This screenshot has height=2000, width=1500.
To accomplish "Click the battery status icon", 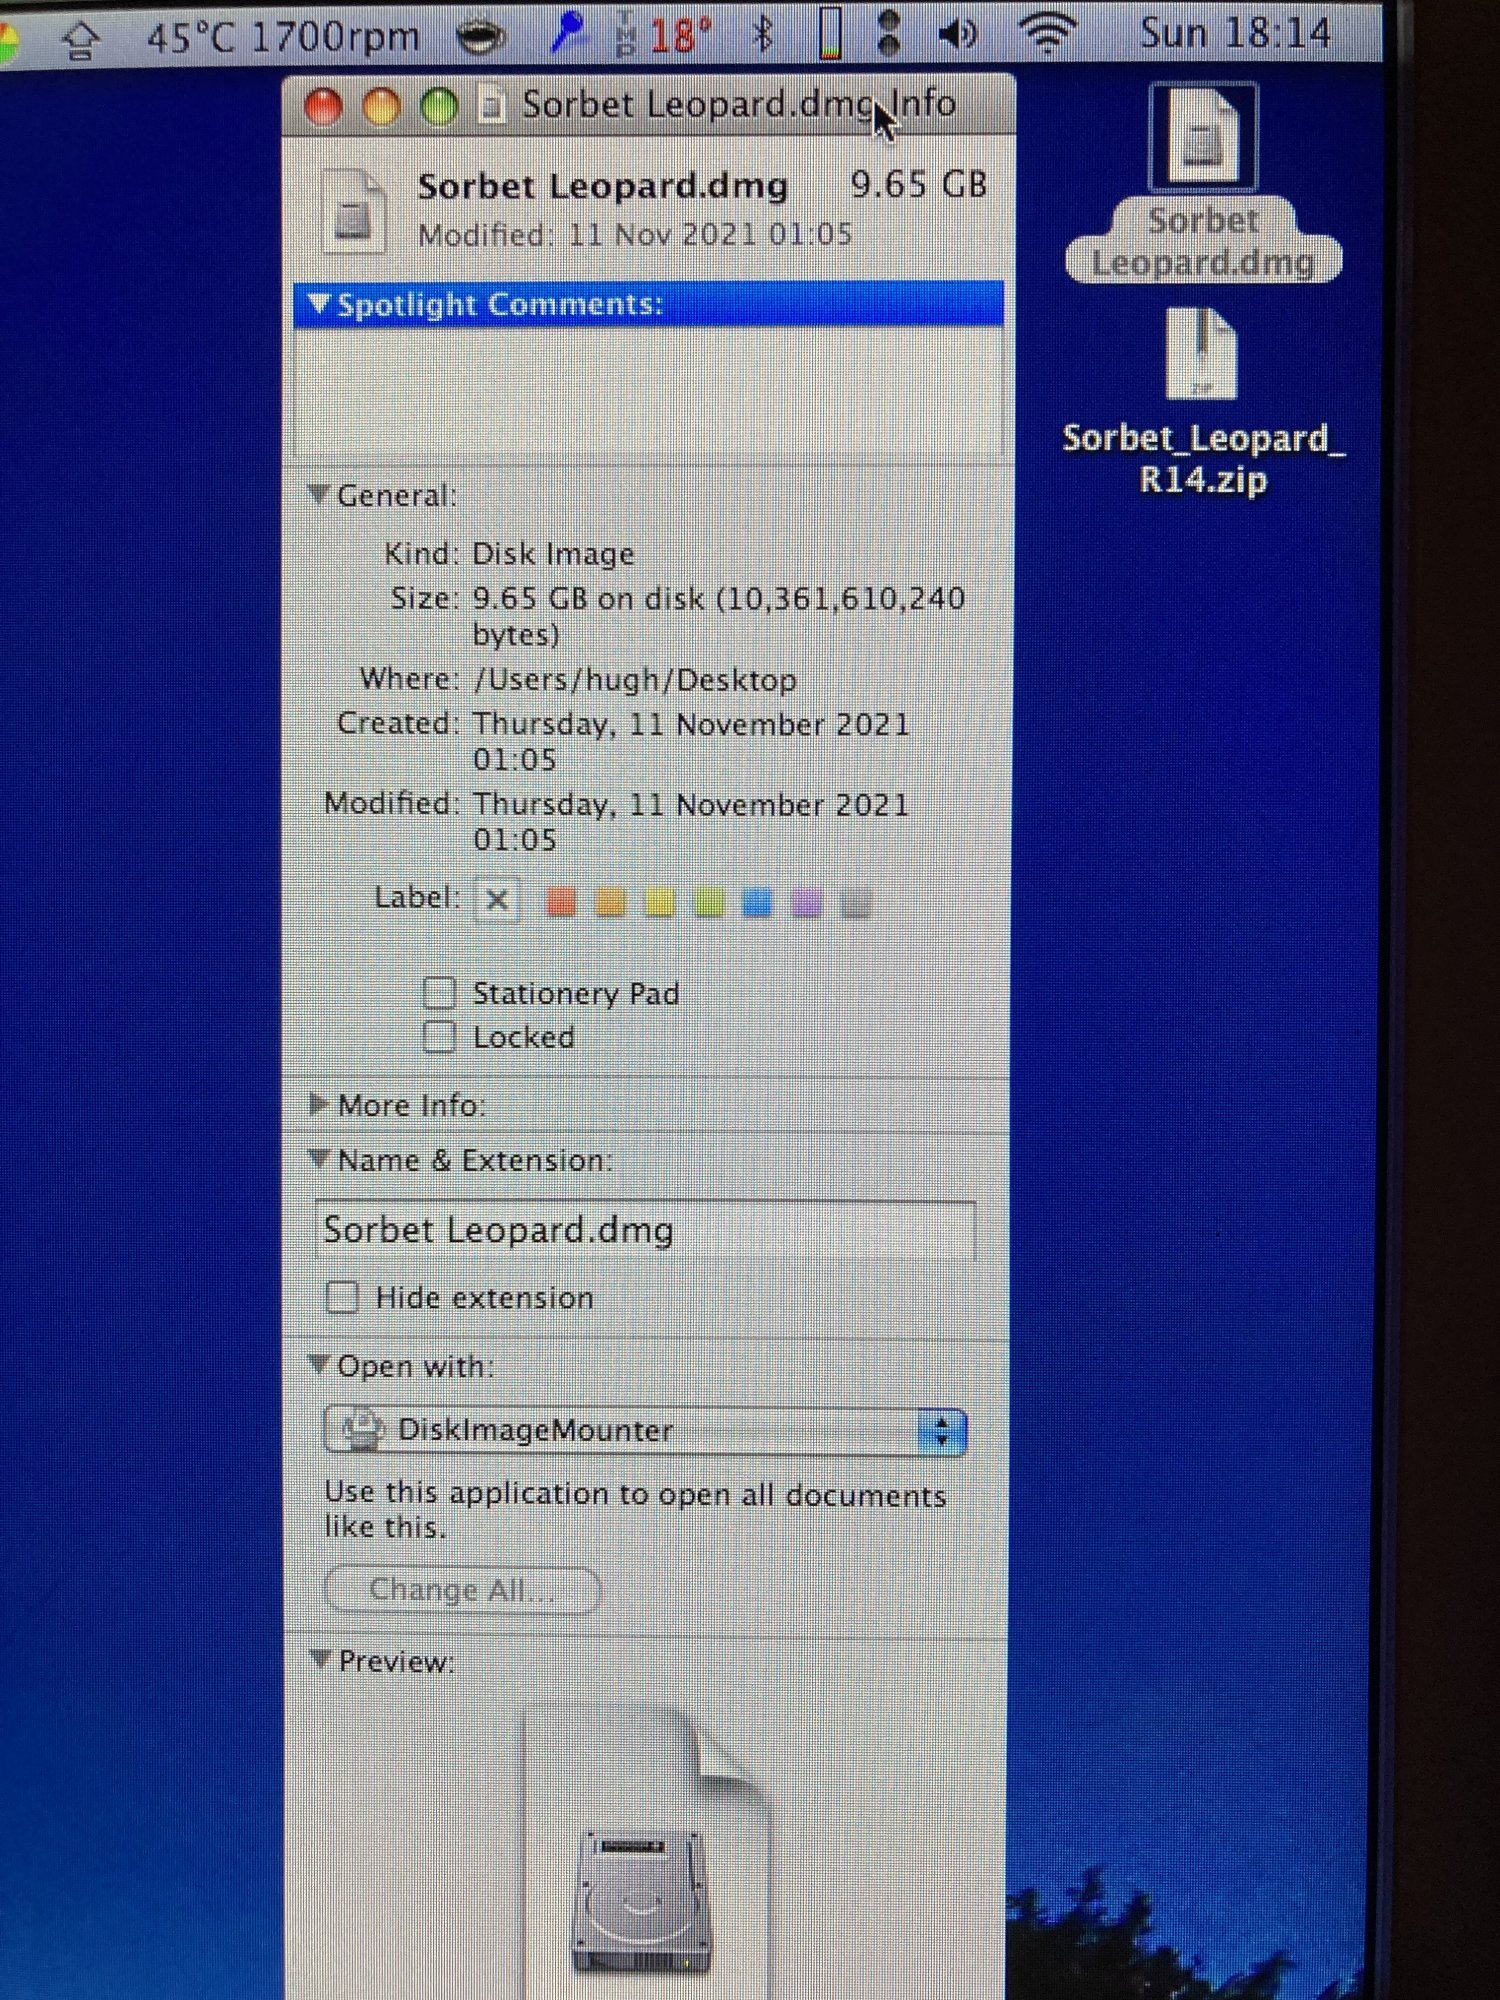I will (829, 34).
